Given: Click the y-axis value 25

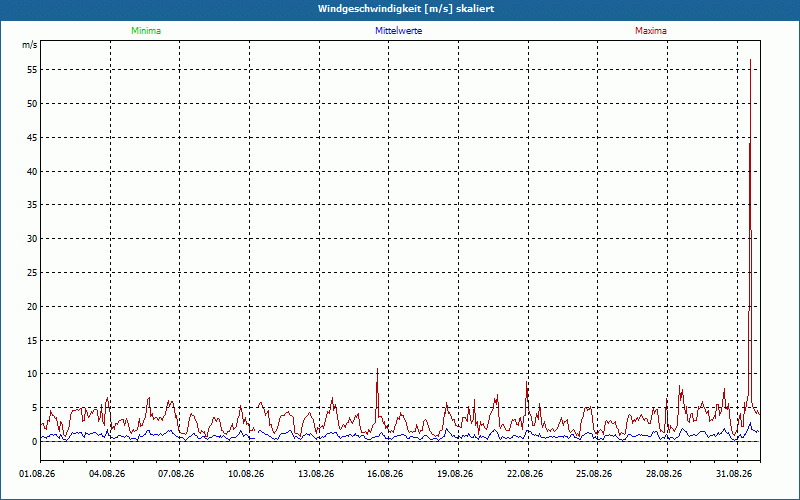Looking at the screenshot, I should click(32, 273).
